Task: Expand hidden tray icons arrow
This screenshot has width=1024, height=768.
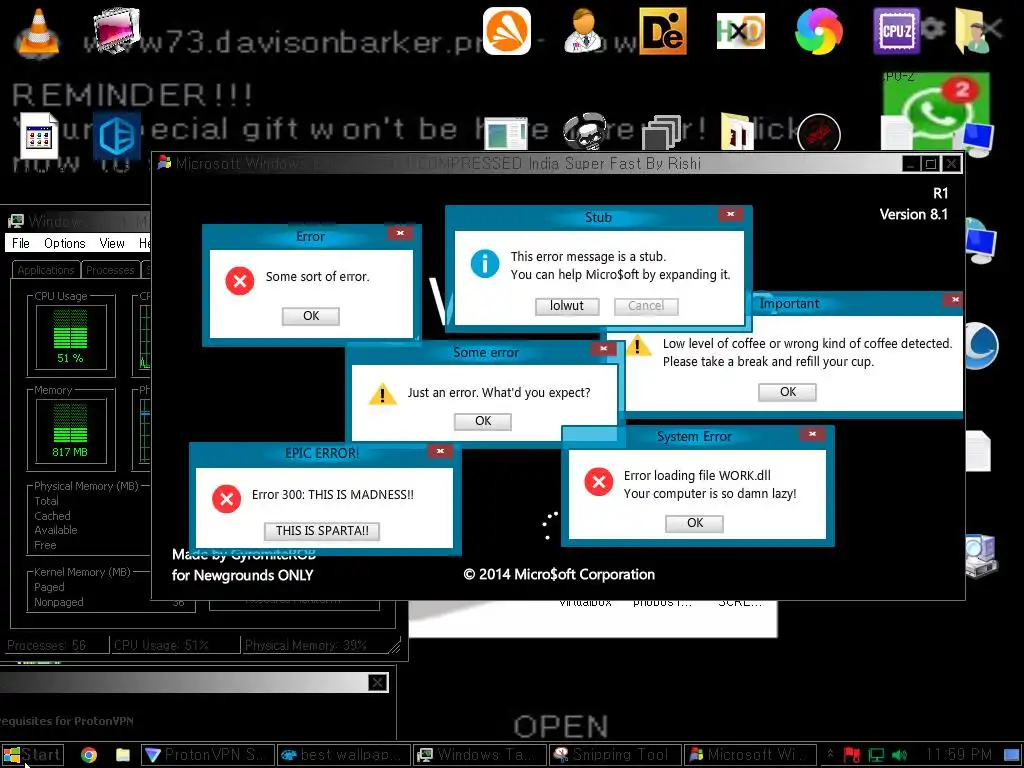Action: click(830, 754)
